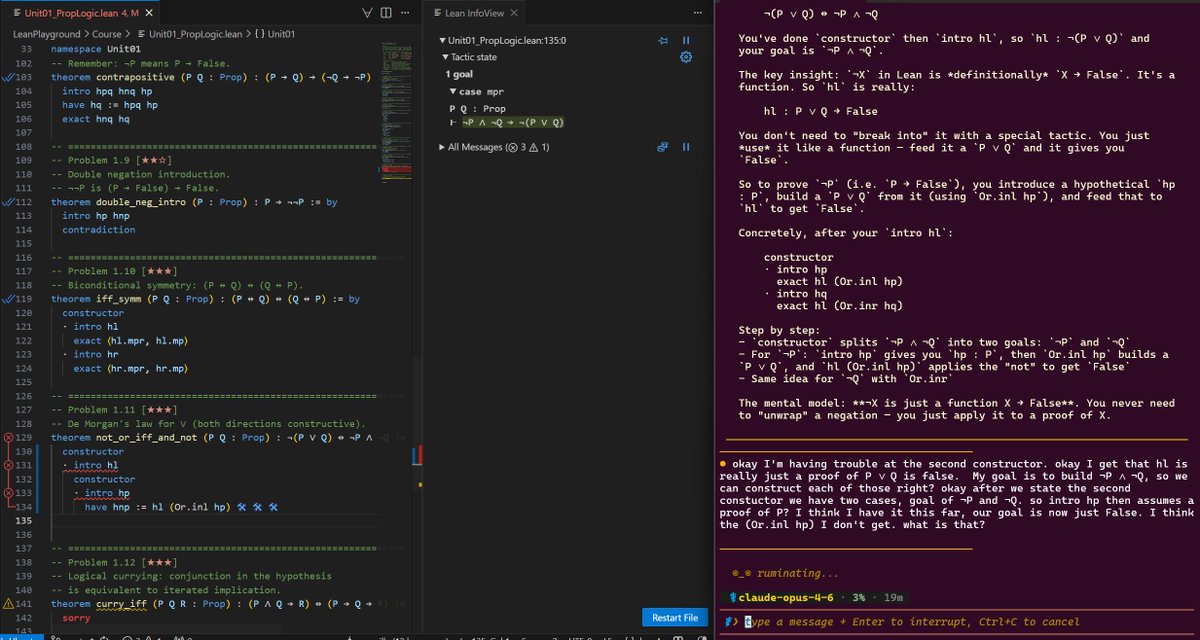Click 'contradiction' on line 114
Viewport: 1200px width, 640px height.
(x=98, y=229)
